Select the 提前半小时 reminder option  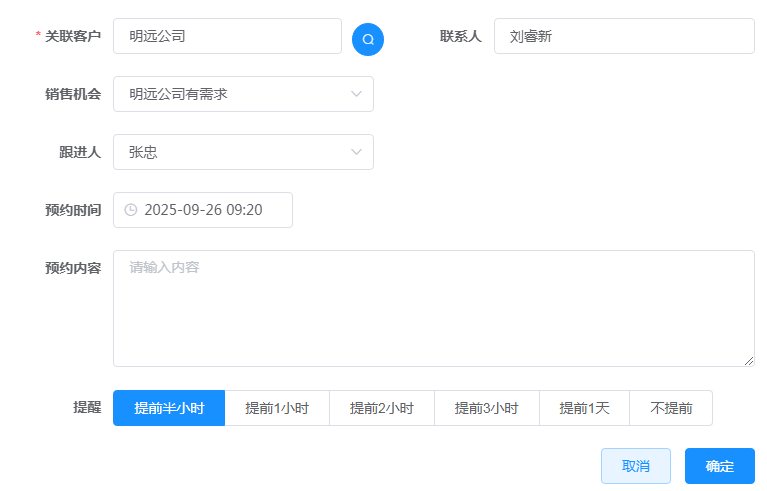(x=169, y=408)
